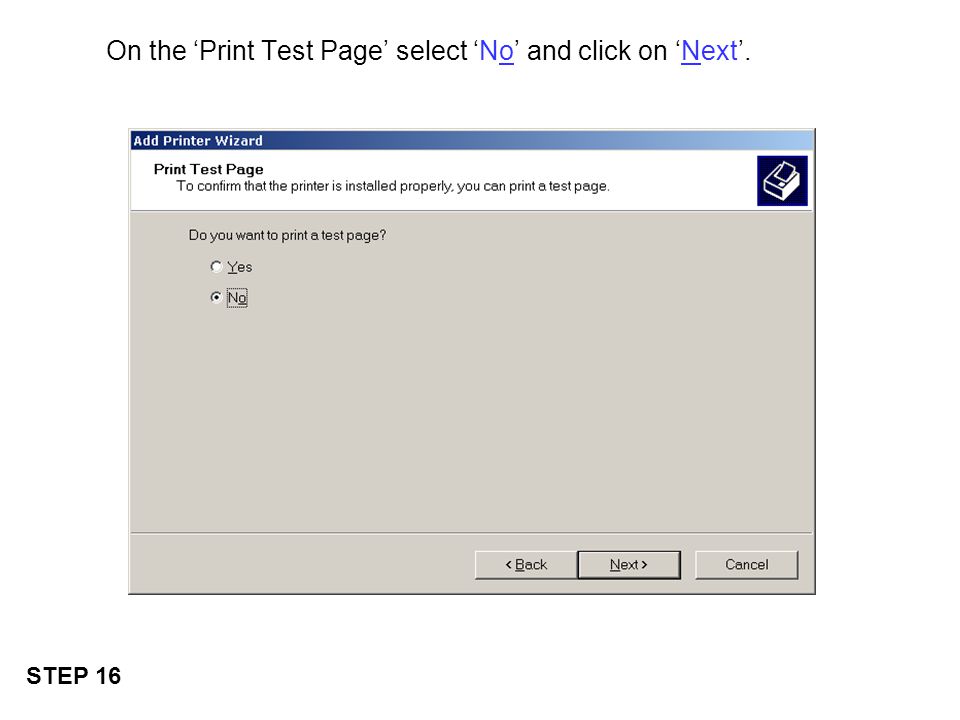This screenshot has width=960, height=720.
Task: Go to previous step with Back button
Action: pyautogui.click(x=525, y=564)
